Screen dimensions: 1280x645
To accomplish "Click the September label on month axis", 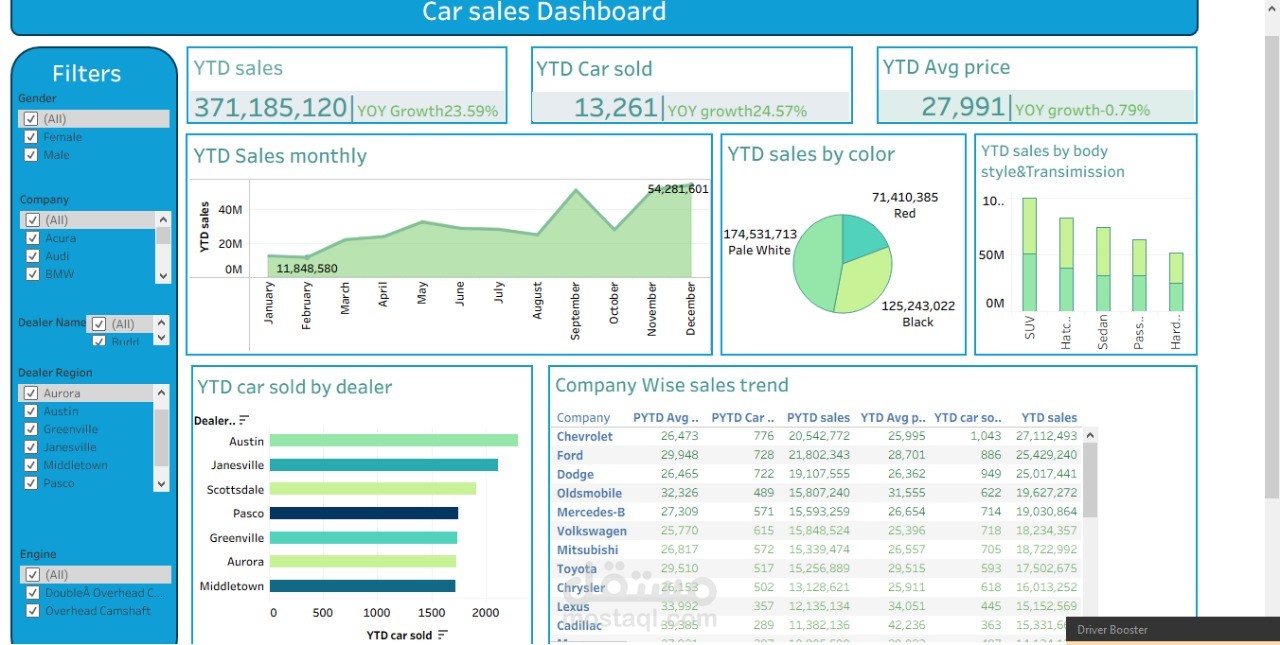I will pos(576,310).
